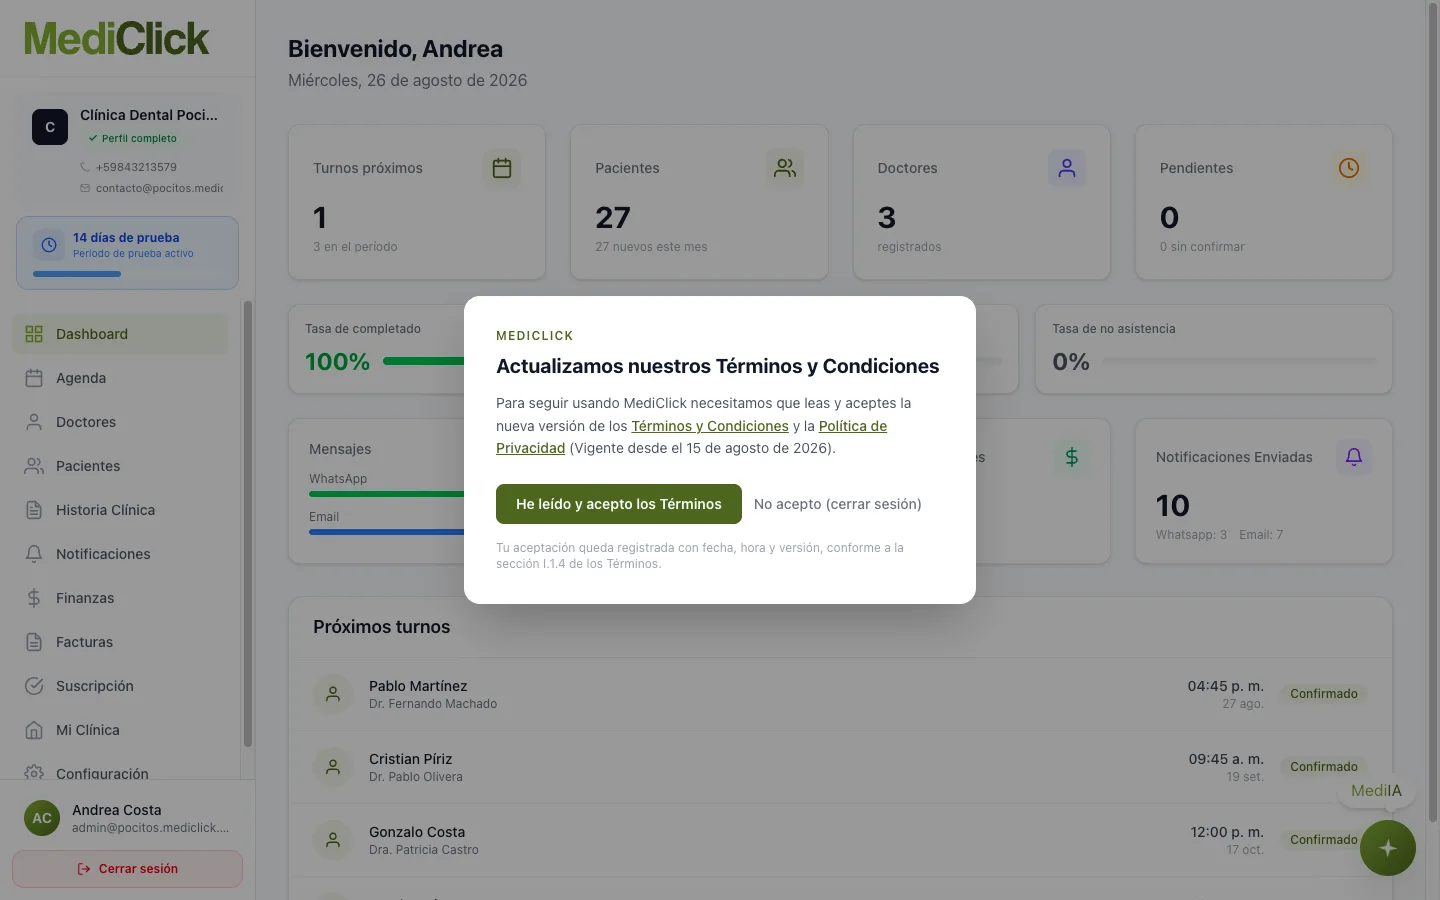Accept with "He leído y acepto los Términos"

point(619,504)
